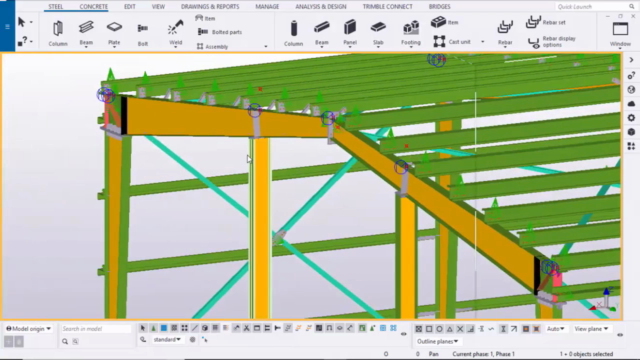Click the Search in model field

coord(96,329)
